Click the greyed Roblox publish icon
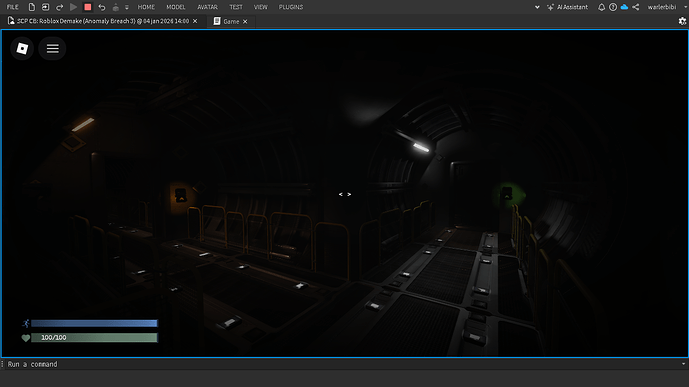Image resolution: width=689 pixels, height=387 pixels. (x=116, y=7)
